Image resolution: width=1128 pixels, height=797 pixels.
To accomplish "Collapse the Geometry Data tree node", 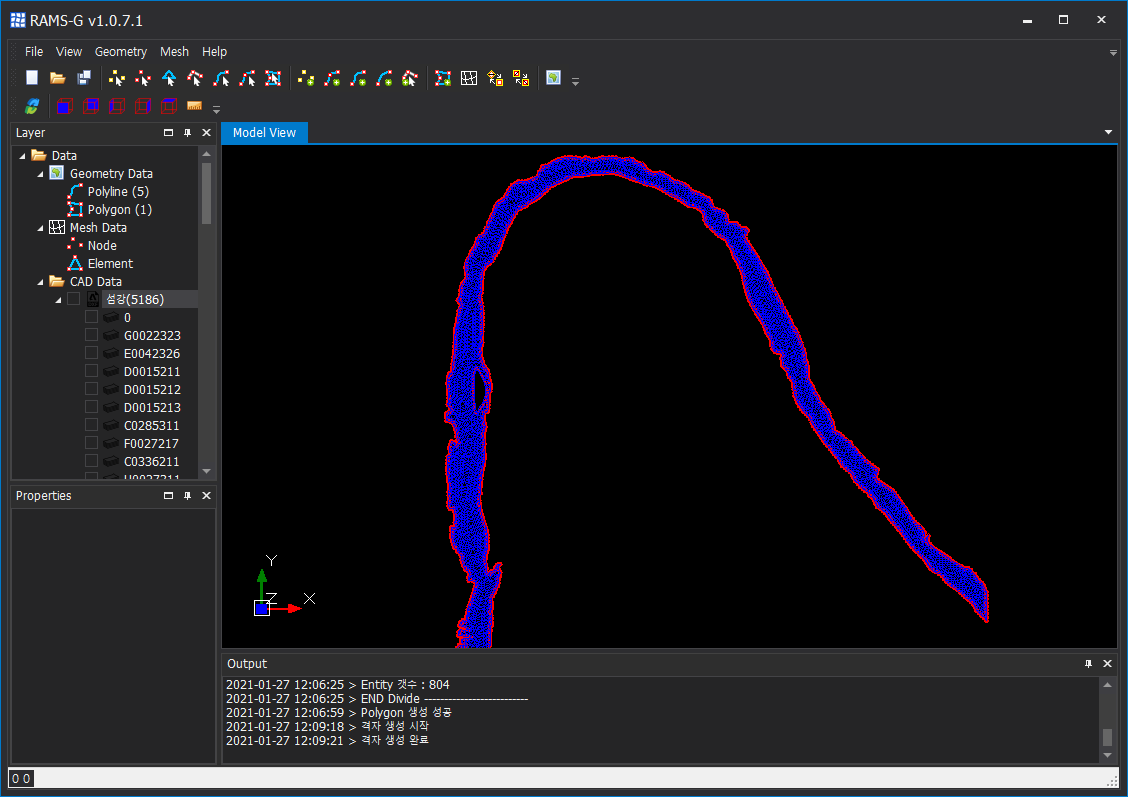I will click(x=40, y=174).
